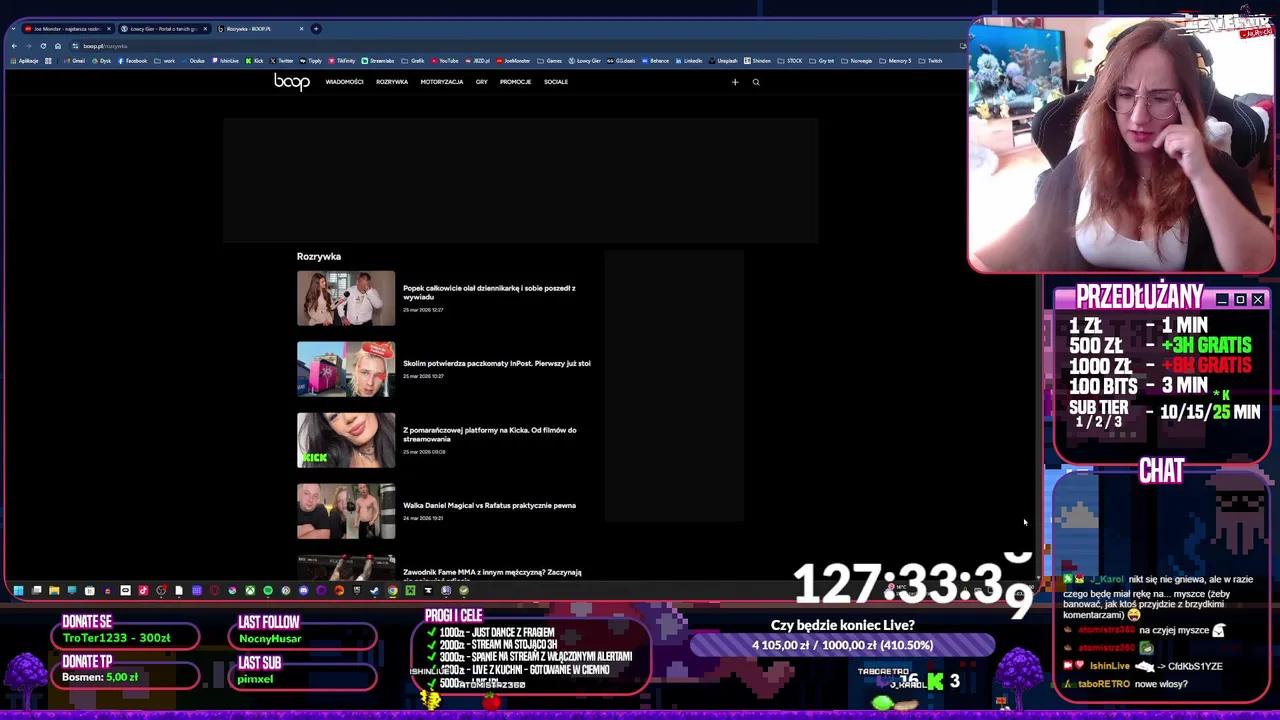Screen dimensions: 1280x720
Task: Open Kick bookmark
Action: (254, 61)
